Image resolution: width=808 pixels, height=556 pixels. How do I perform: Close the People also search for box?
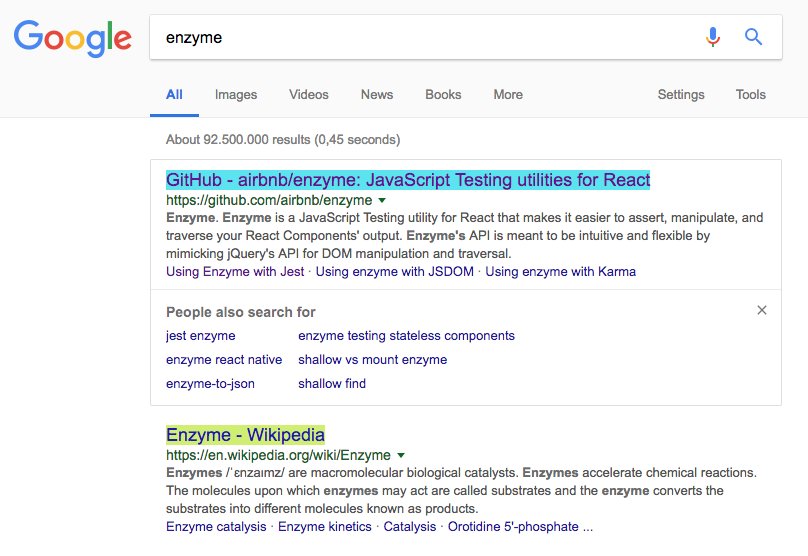point(762,310)
